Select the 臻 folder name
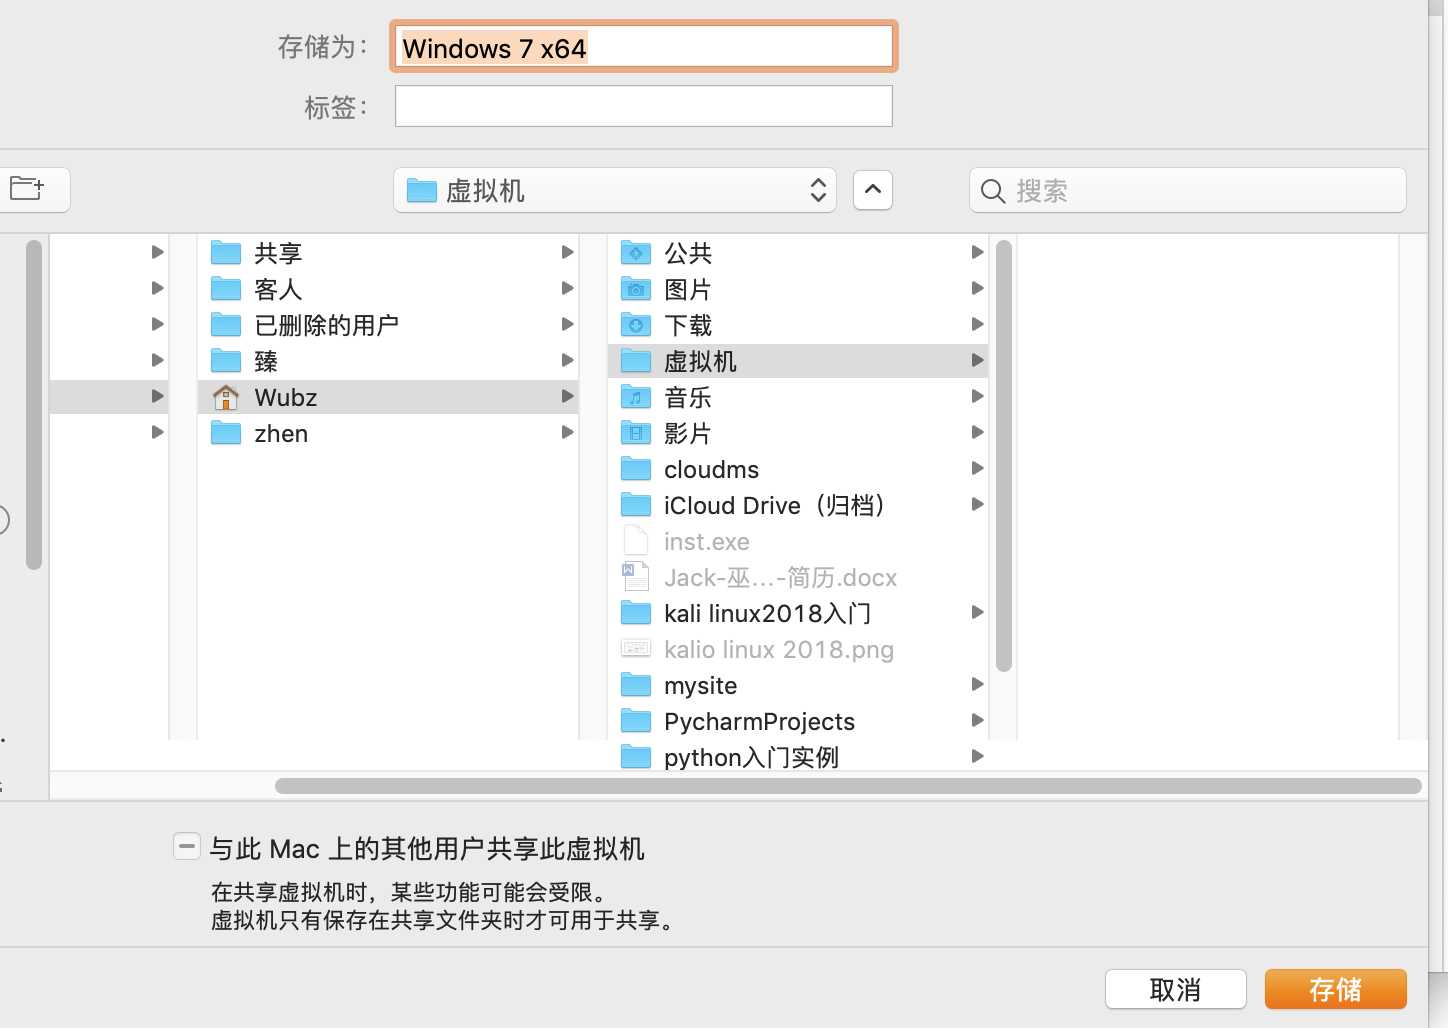Viewport: 1448px width, 1028px height. tap(266, 361)
